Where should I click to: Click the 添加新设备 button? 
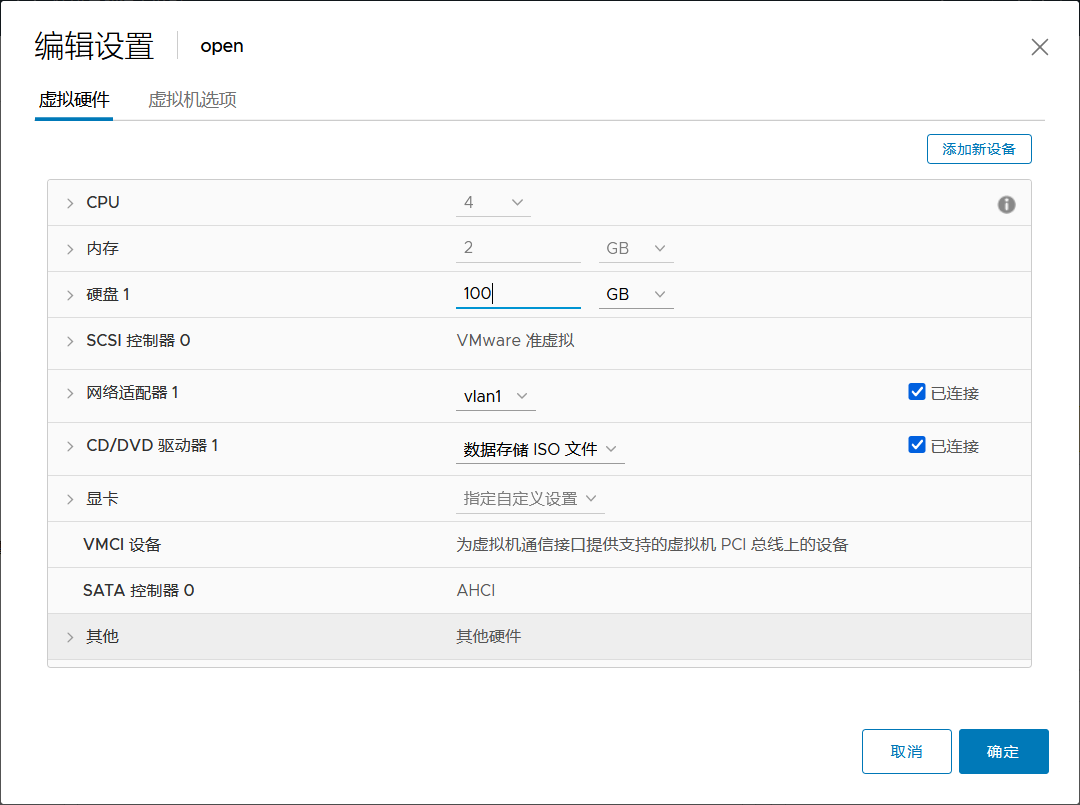click(x=979, y=148)
